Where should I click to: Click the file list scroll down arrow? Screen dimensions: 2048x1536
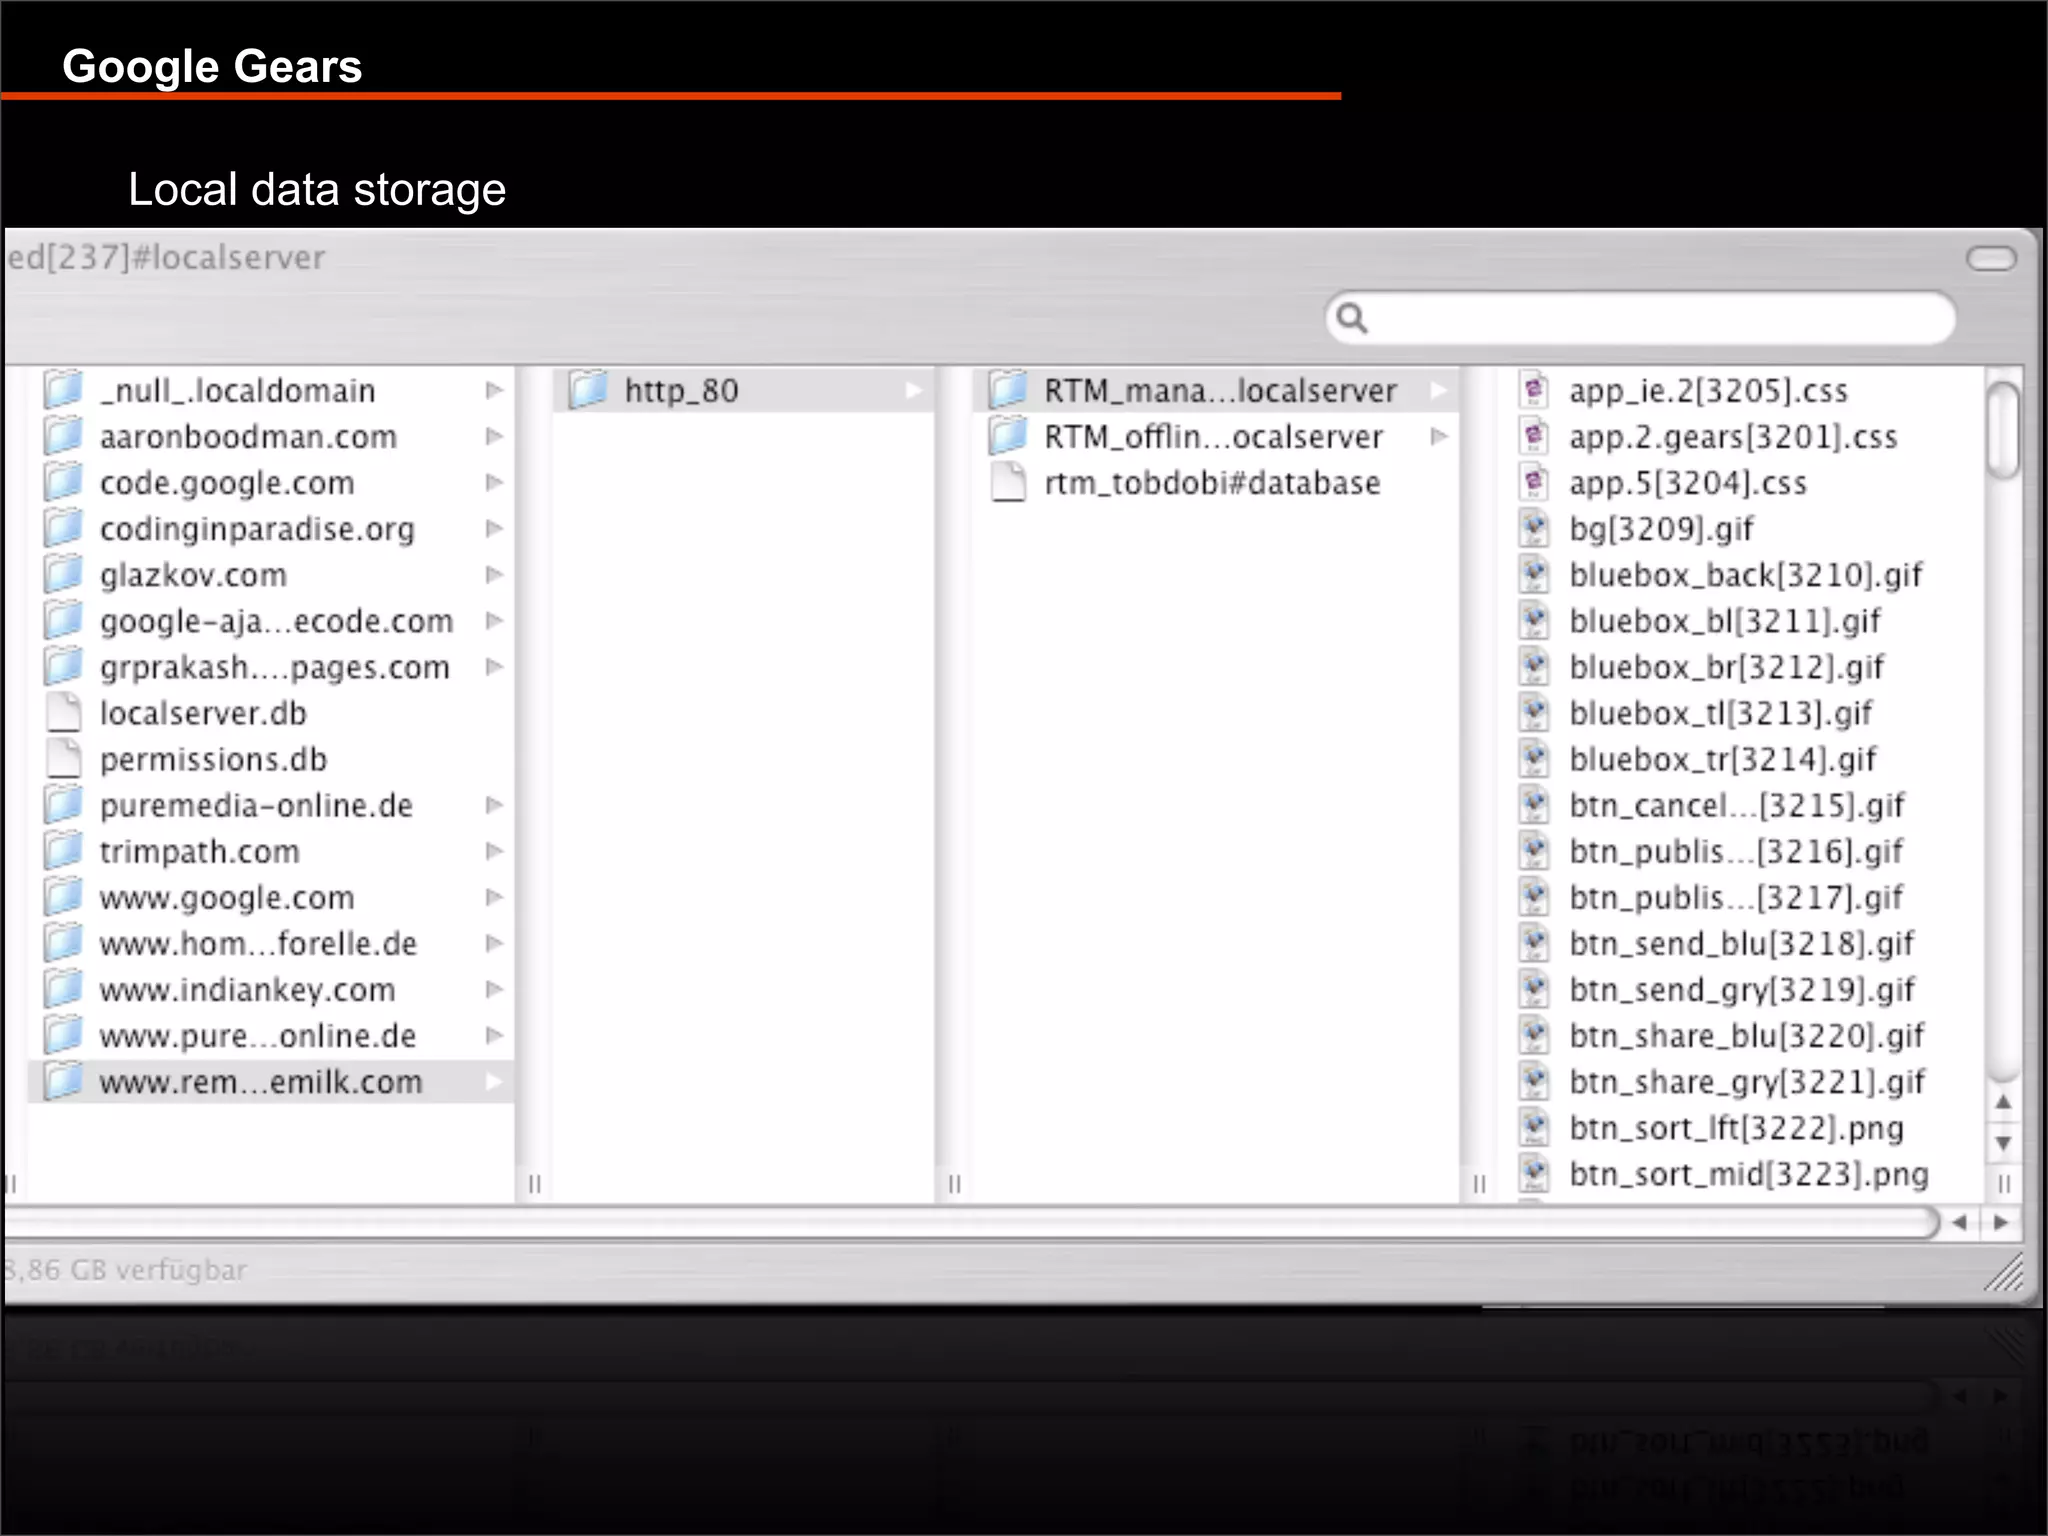2003,1143
